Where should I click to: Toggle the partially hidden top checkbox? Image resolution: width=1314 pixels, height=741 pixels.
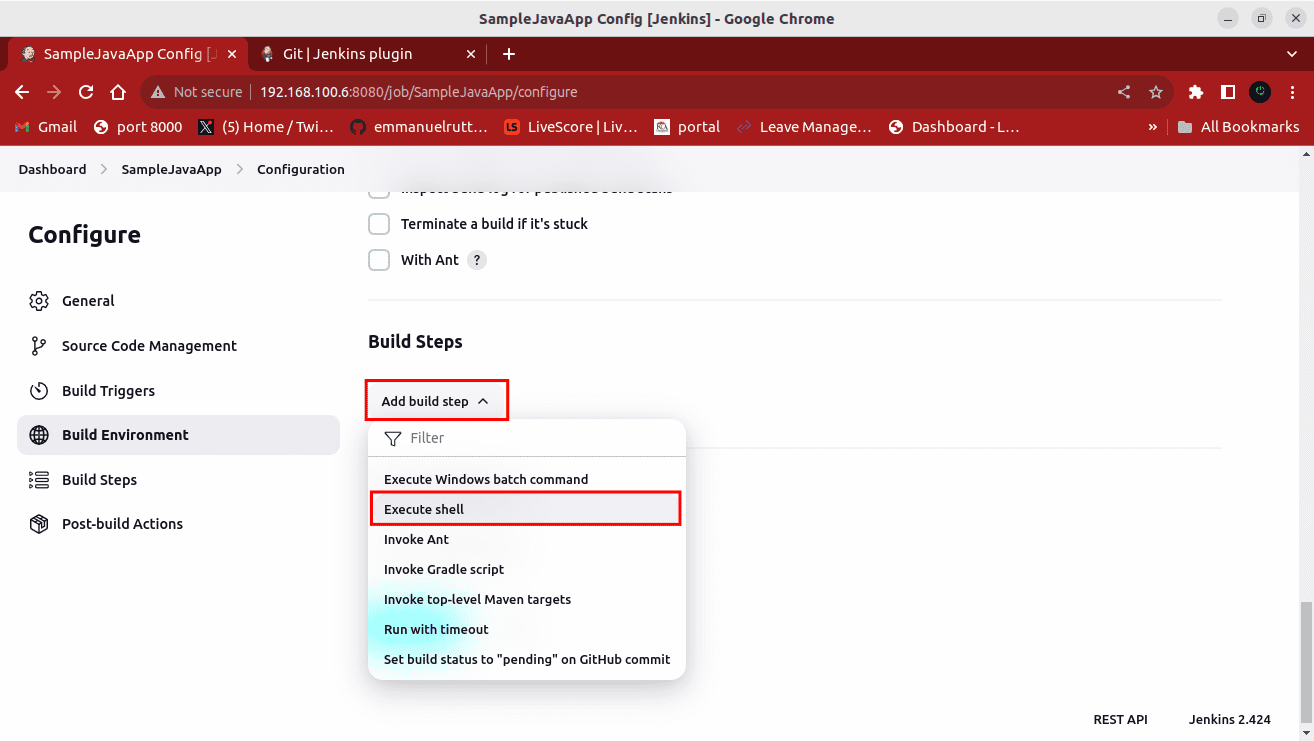tap(379, 190)
